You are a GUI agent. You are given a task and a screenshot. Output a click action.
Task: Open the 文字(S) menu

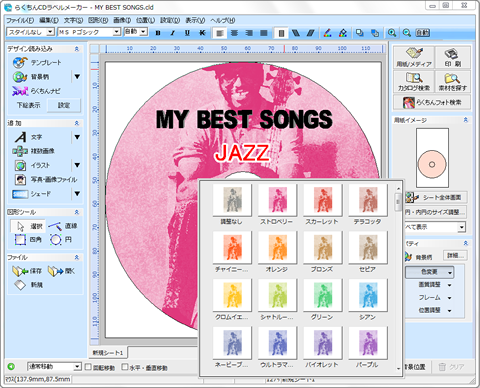click(x=73, y=20)
